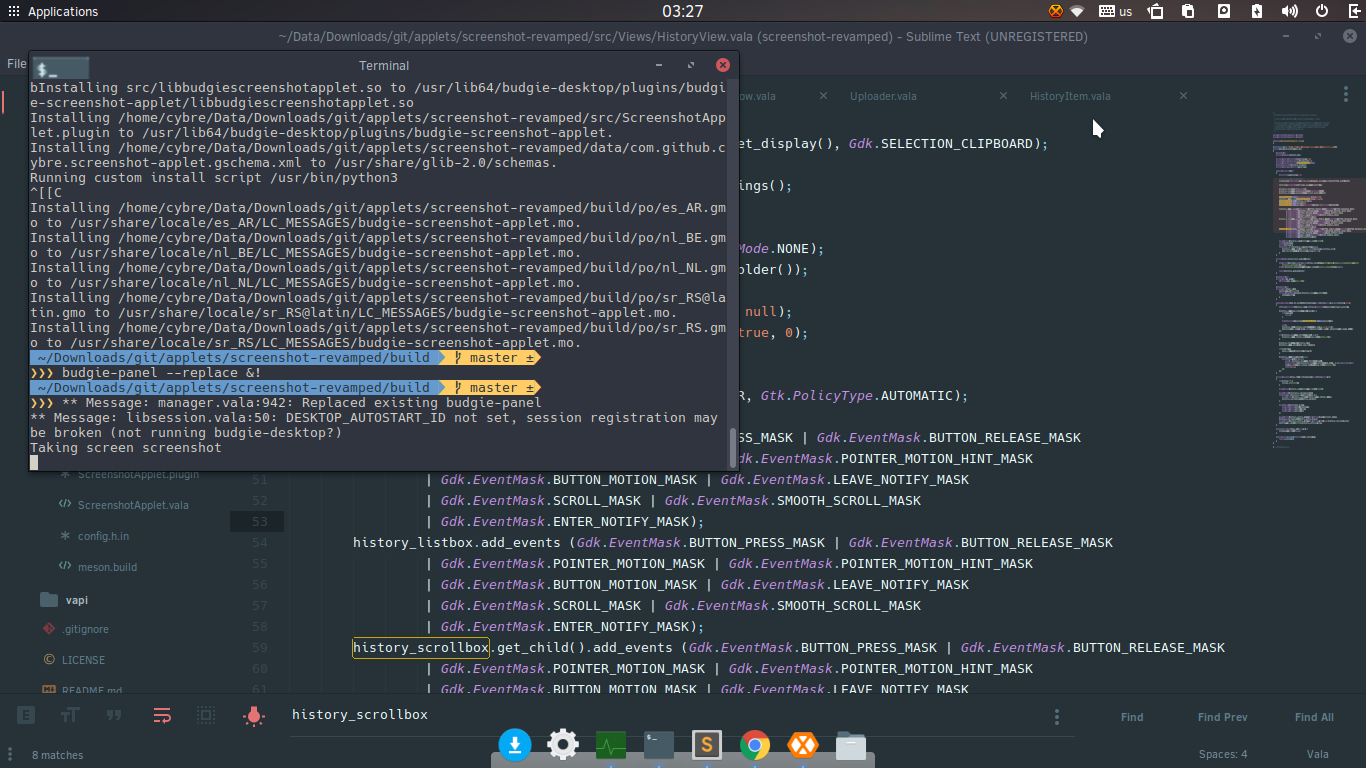Click the Find Prev button

(x=1222, y=717)
